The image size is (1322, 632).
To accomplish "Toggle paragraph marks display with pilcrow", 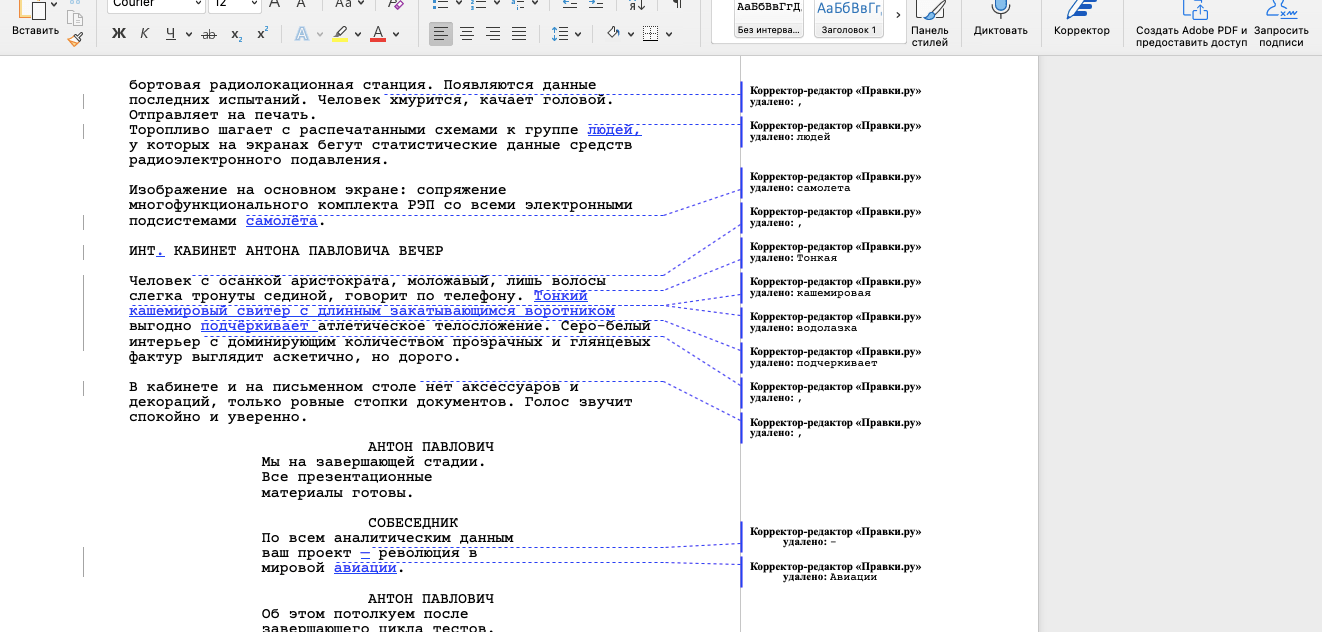I will click(x=677, y=5).
